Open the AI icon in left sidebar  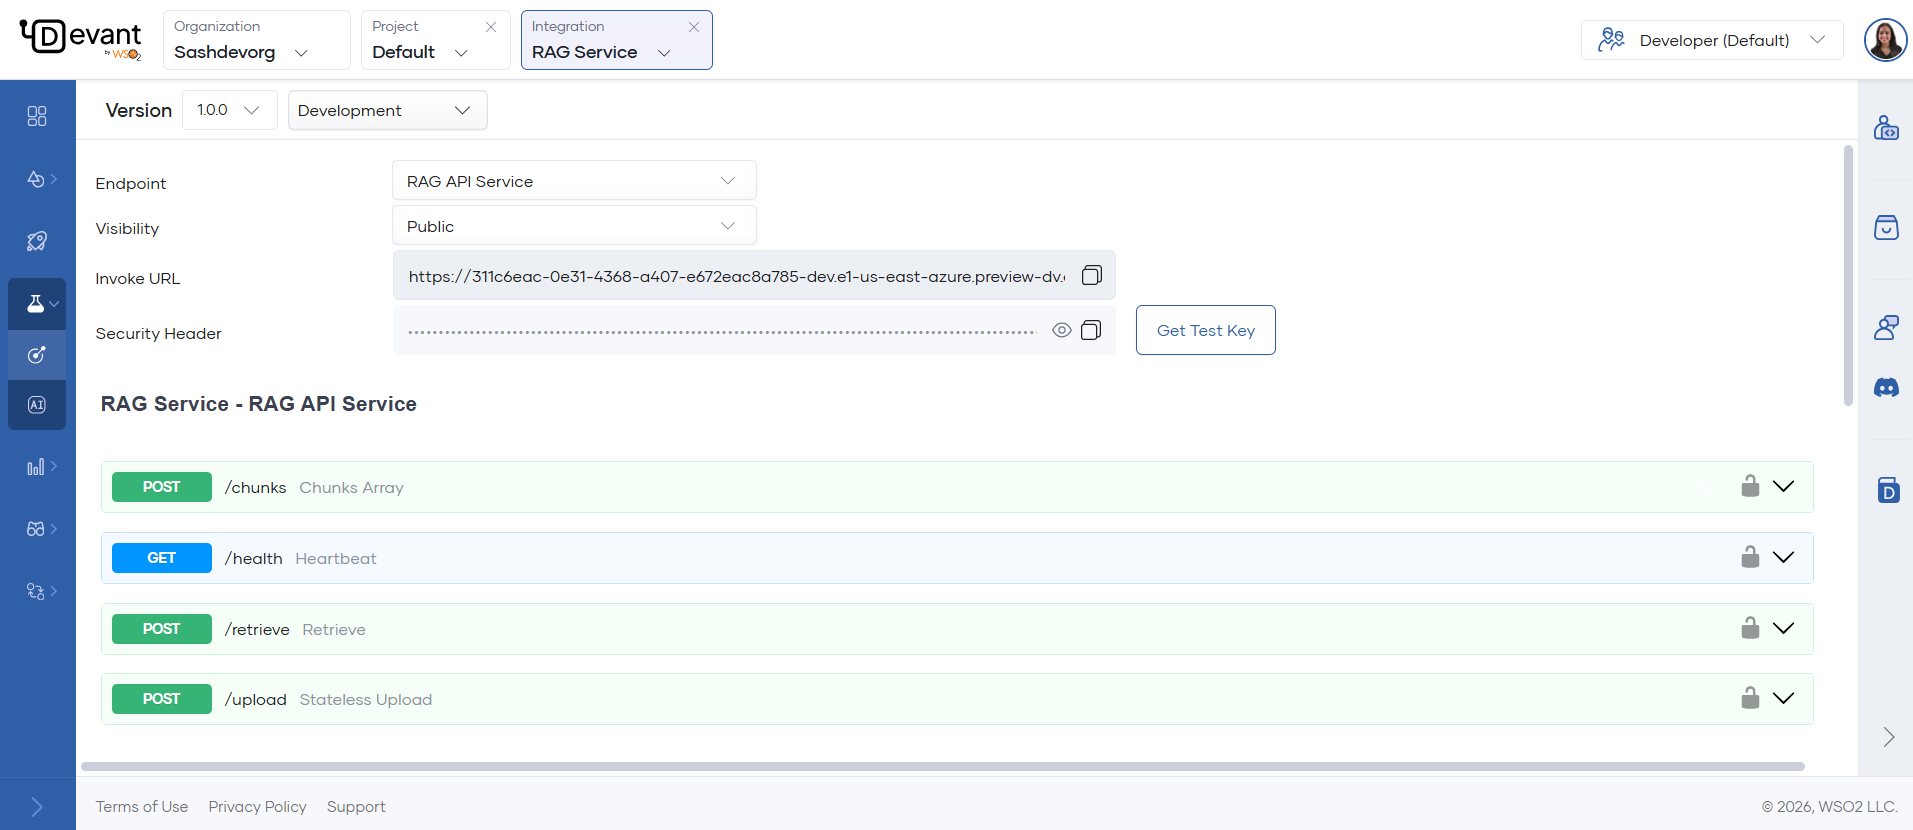(x=37, y=405)
